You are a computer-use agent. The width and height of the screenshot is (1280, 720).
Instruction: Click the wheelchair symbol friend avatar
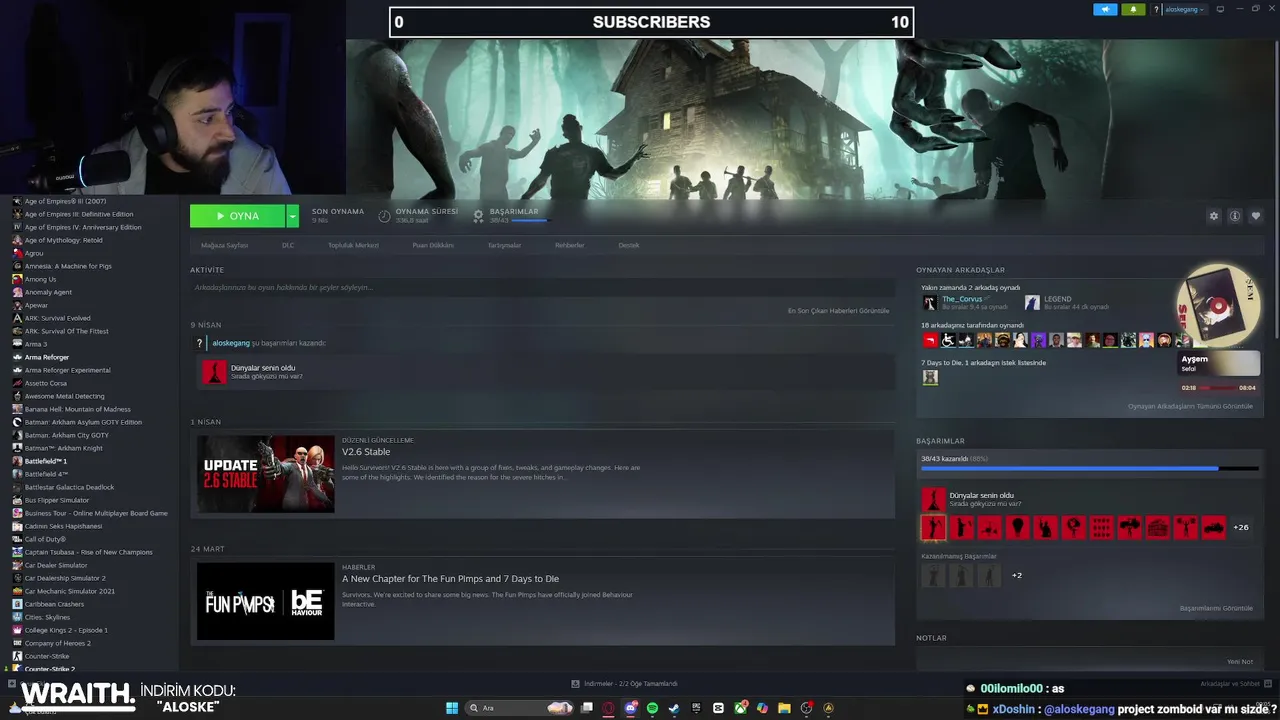point(948,340)
